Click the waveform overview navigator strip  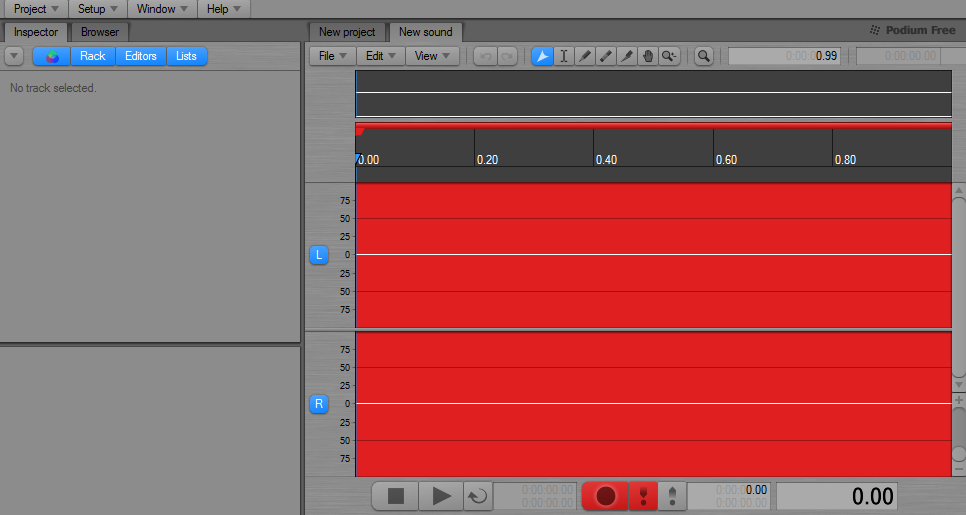click(654, 93)
